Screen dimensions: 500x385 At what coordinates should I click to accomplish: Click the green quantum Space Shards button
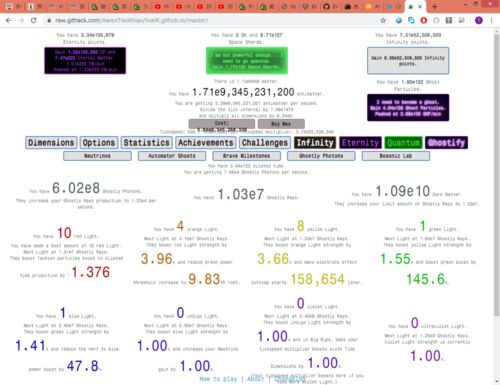click(x=247, y=61)
